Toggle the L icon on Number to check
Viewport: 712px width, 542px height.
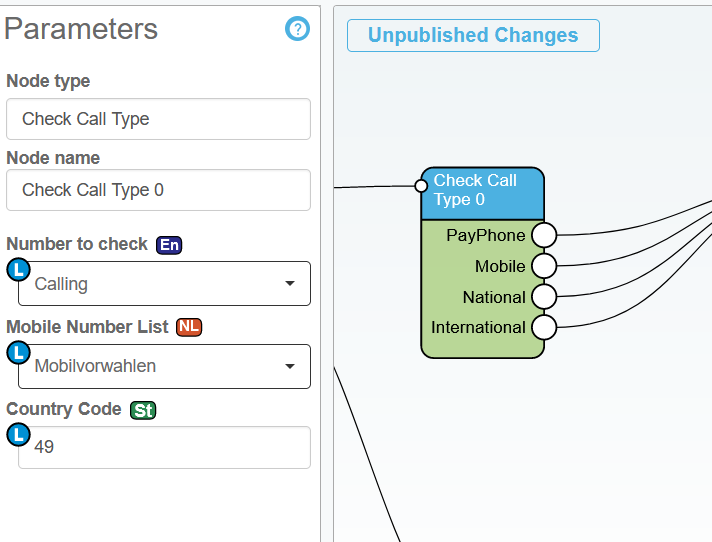(x=18, y=269)
